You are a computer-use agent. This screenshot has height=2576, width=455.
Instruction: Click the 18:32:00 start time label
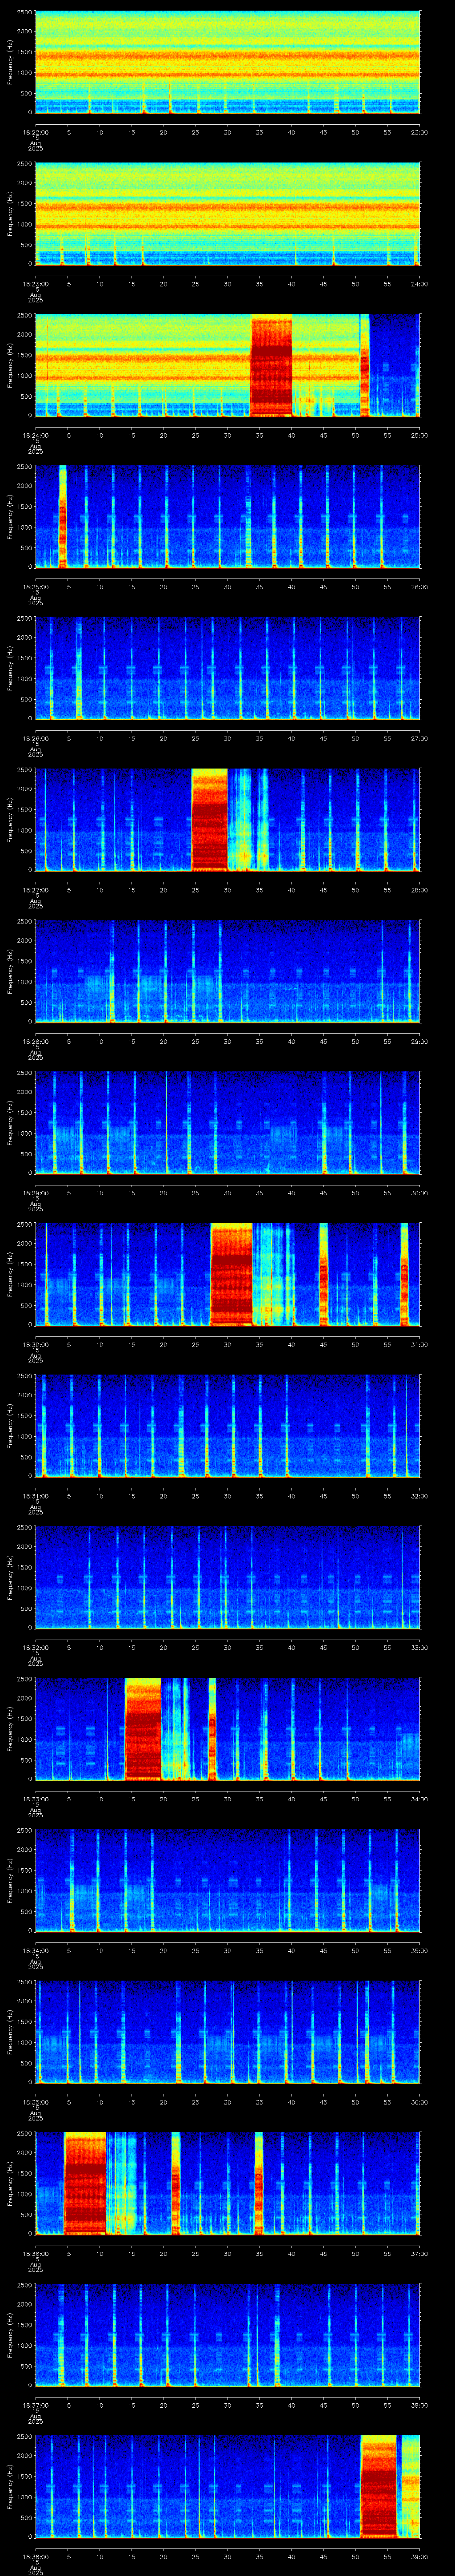coord(36,1647)
